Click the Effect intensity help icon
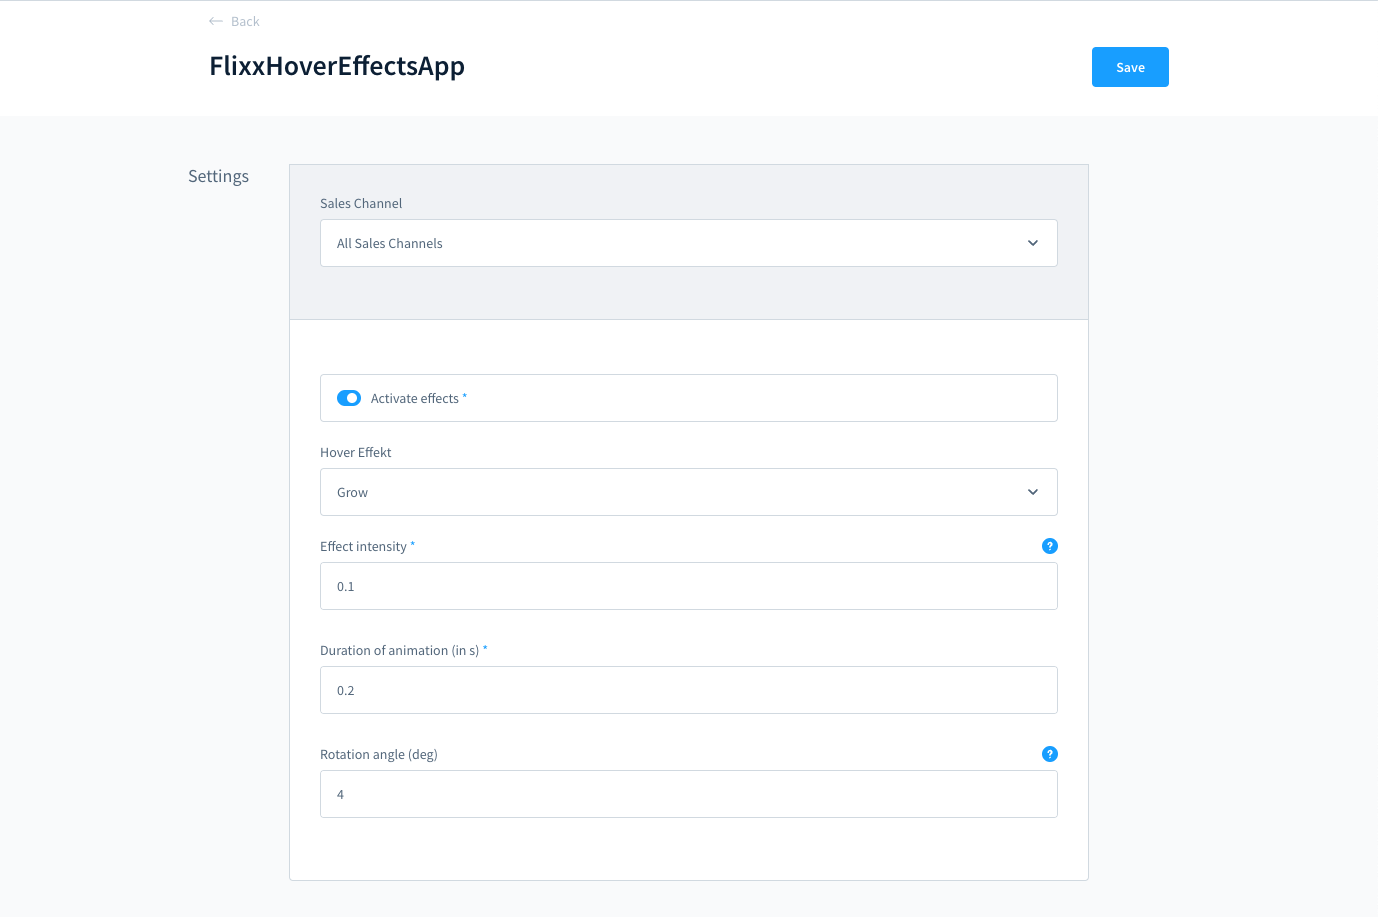 pos(1050,546)
